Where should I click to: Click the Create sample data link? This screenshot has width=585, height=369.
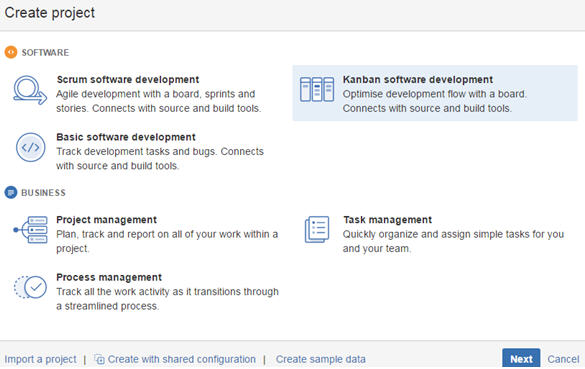[320, 359]
